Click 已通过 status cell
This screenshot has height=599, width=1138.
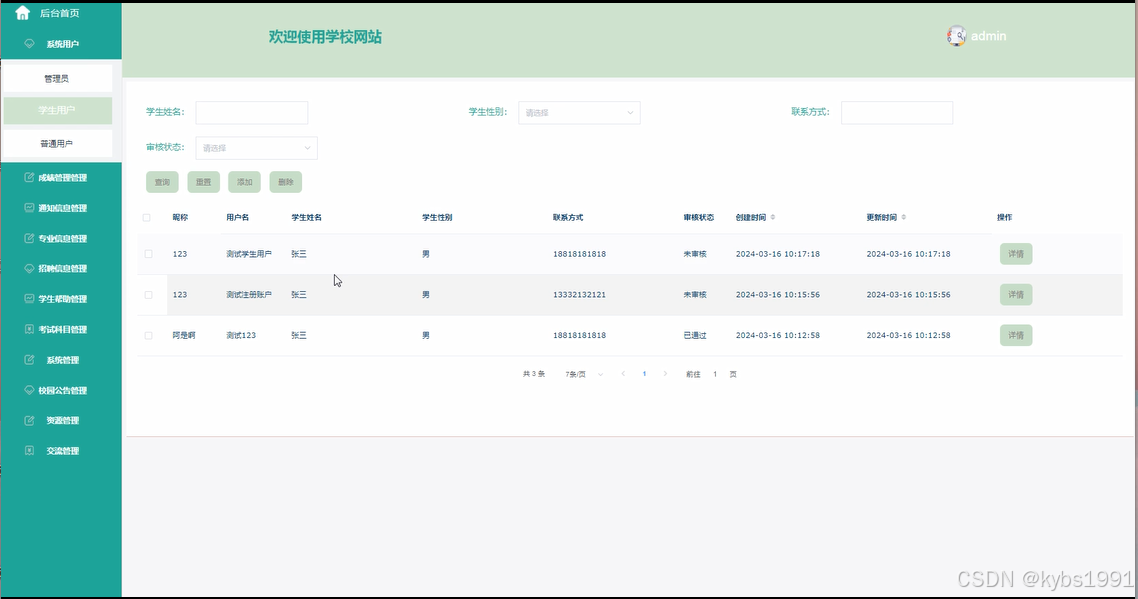(x=695, y=335)
